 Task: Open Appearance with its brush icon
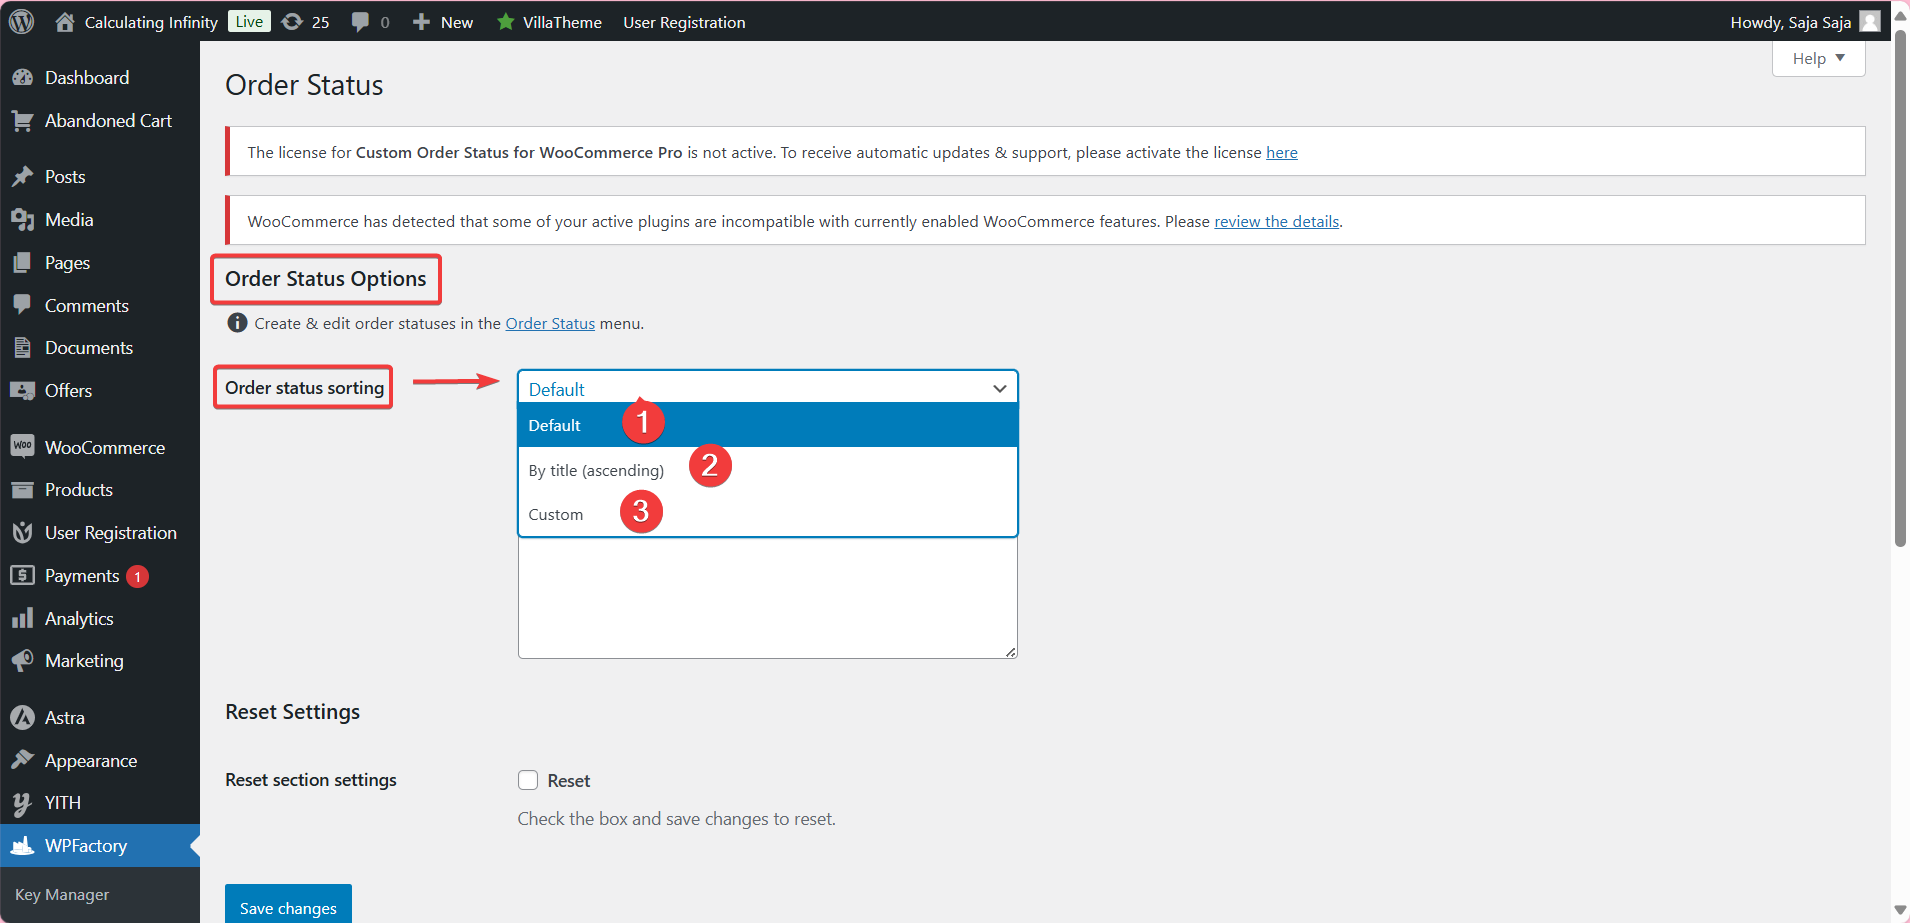24,760
